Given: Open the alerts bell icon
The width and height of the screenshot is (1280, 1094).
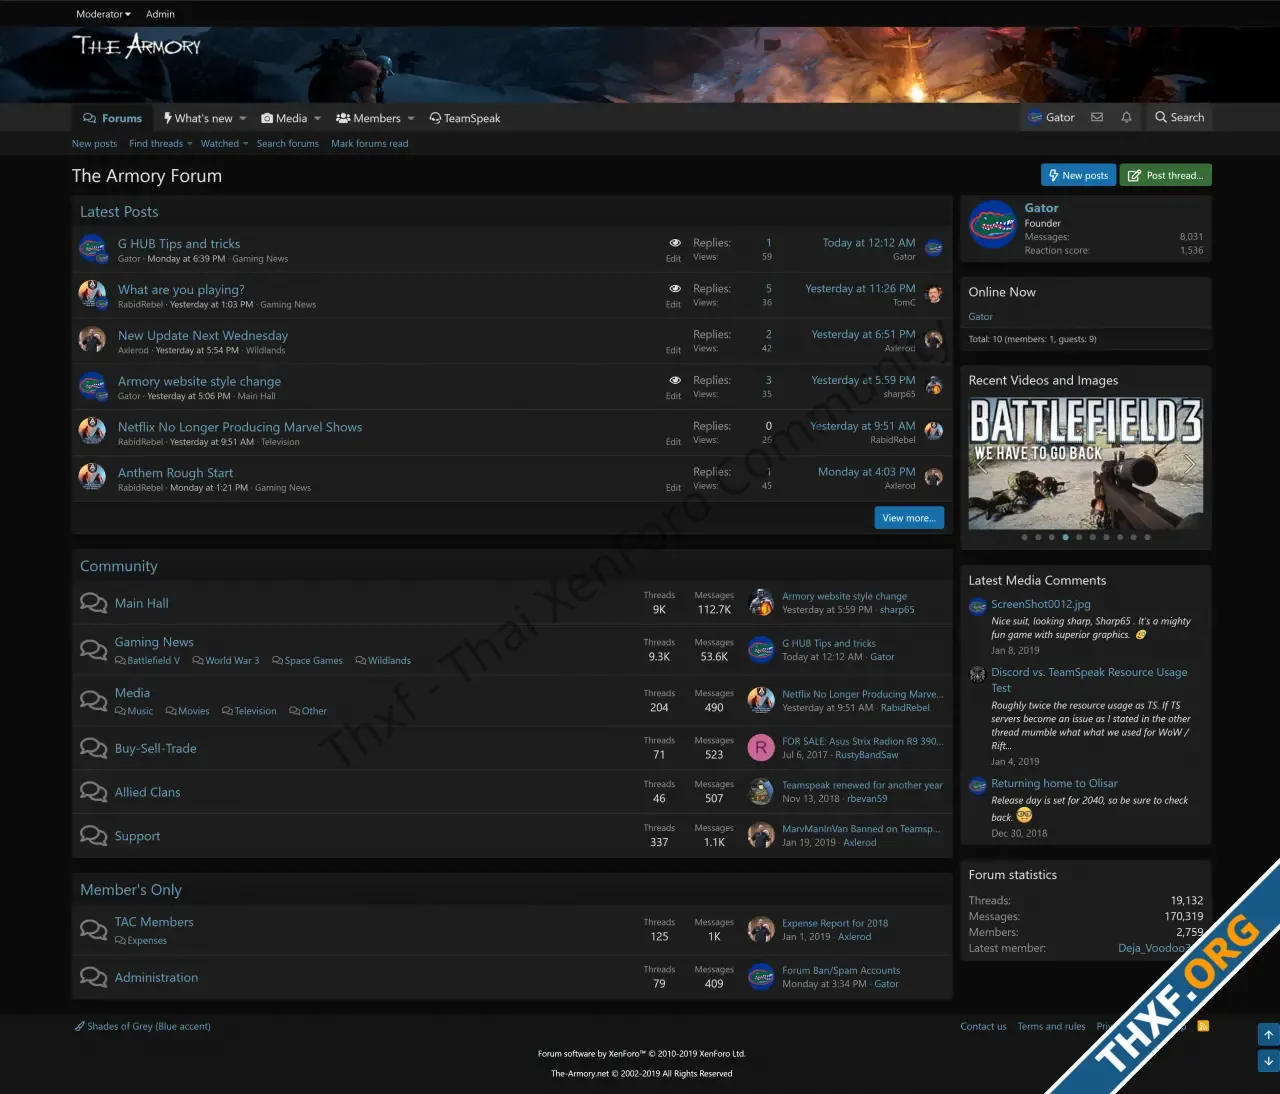Looking at the screenshot, I should tap(1127, 117).
